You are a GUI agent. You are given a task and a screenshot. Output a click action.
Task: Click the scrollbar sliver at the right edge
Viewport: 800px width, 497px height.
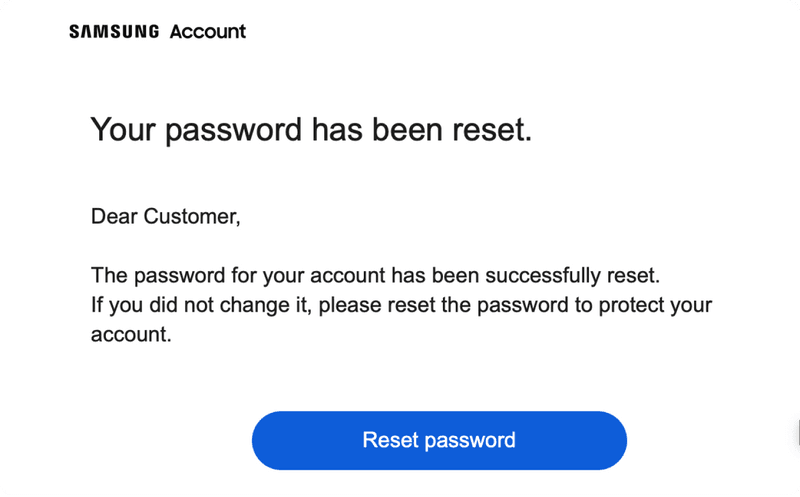click(797, 432)
